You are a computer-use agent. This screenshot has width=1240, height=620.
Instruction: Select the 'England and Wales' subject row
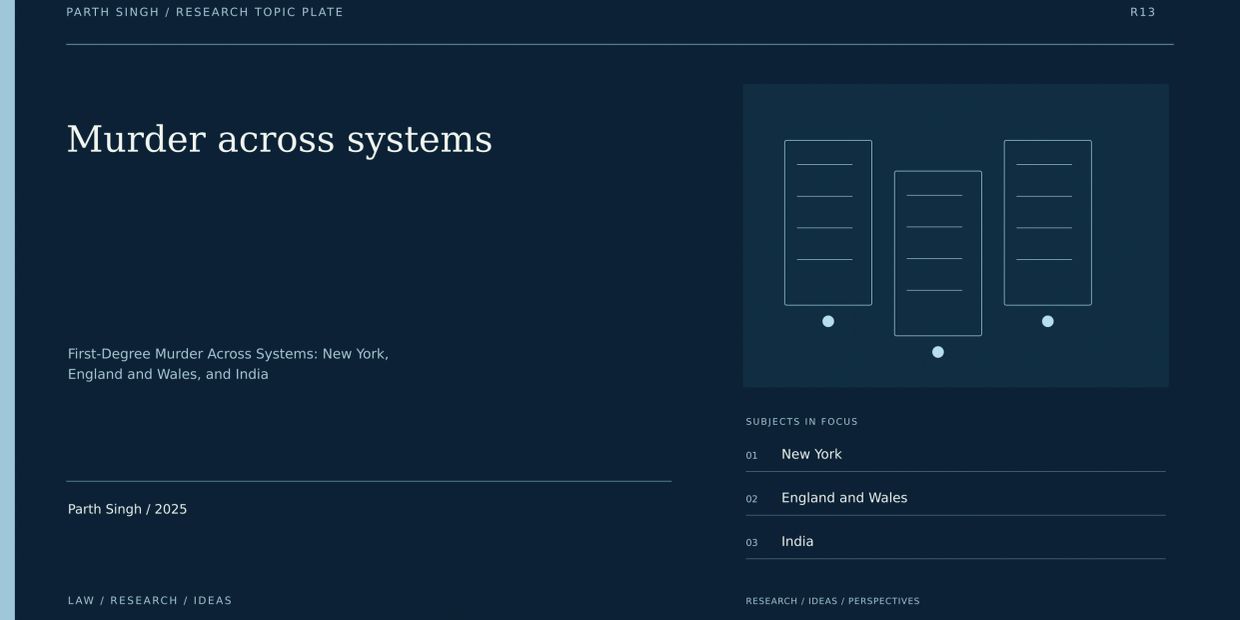click(955, 498)
